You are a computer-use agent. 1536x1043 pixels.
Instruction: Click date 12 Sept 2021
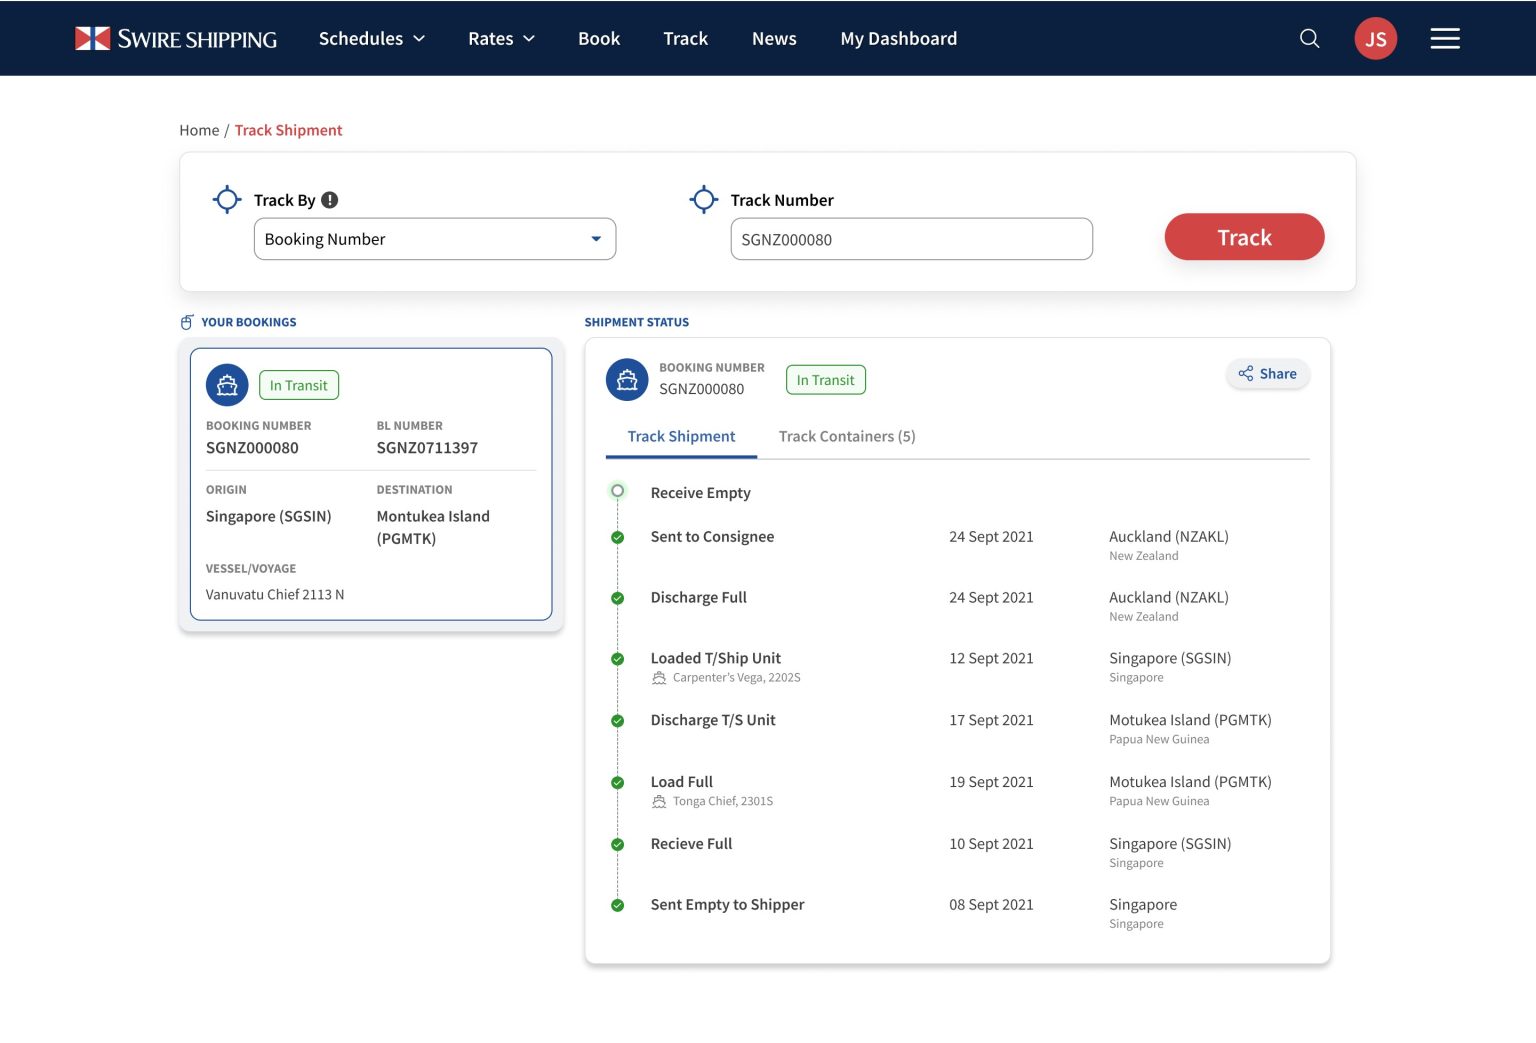point(991,659)
